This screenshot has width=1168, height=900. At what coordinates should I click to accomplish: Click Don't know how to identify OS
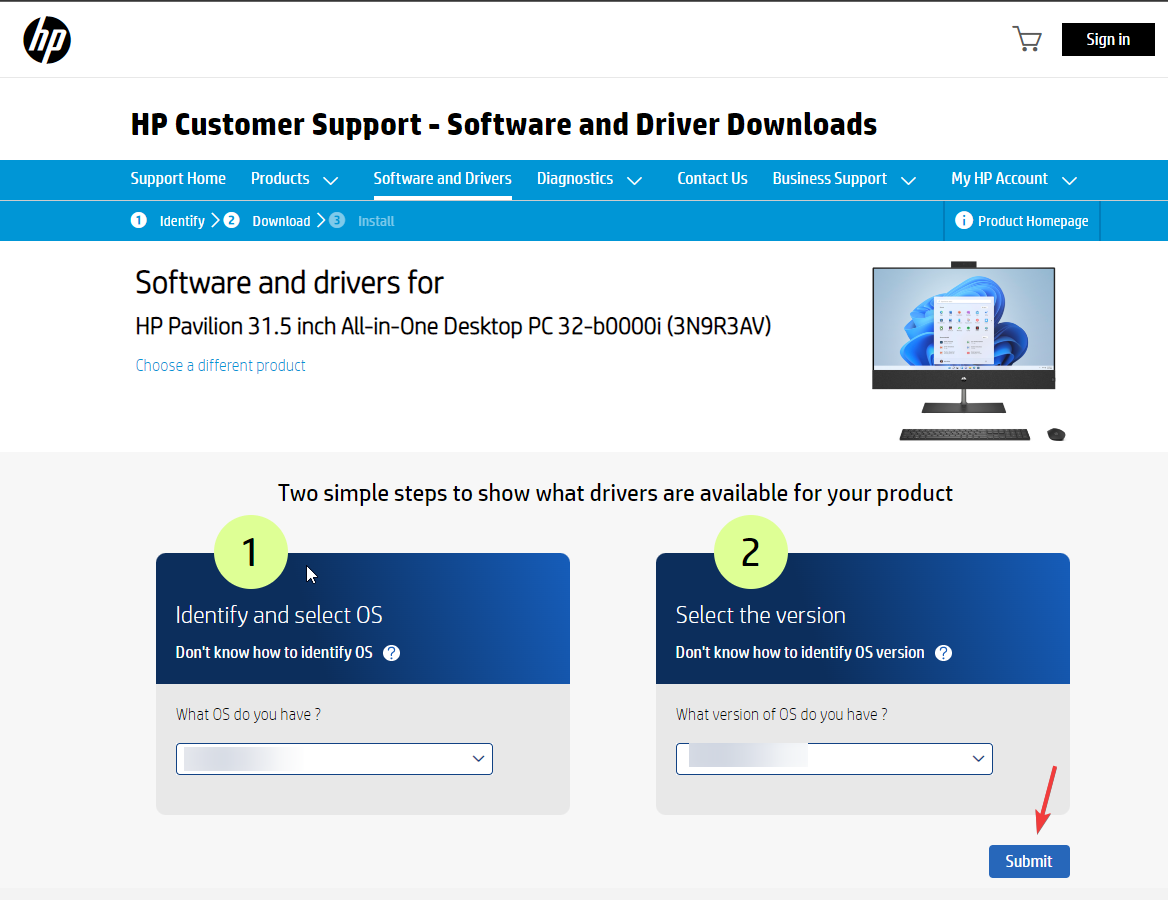[x=274, y=653]
